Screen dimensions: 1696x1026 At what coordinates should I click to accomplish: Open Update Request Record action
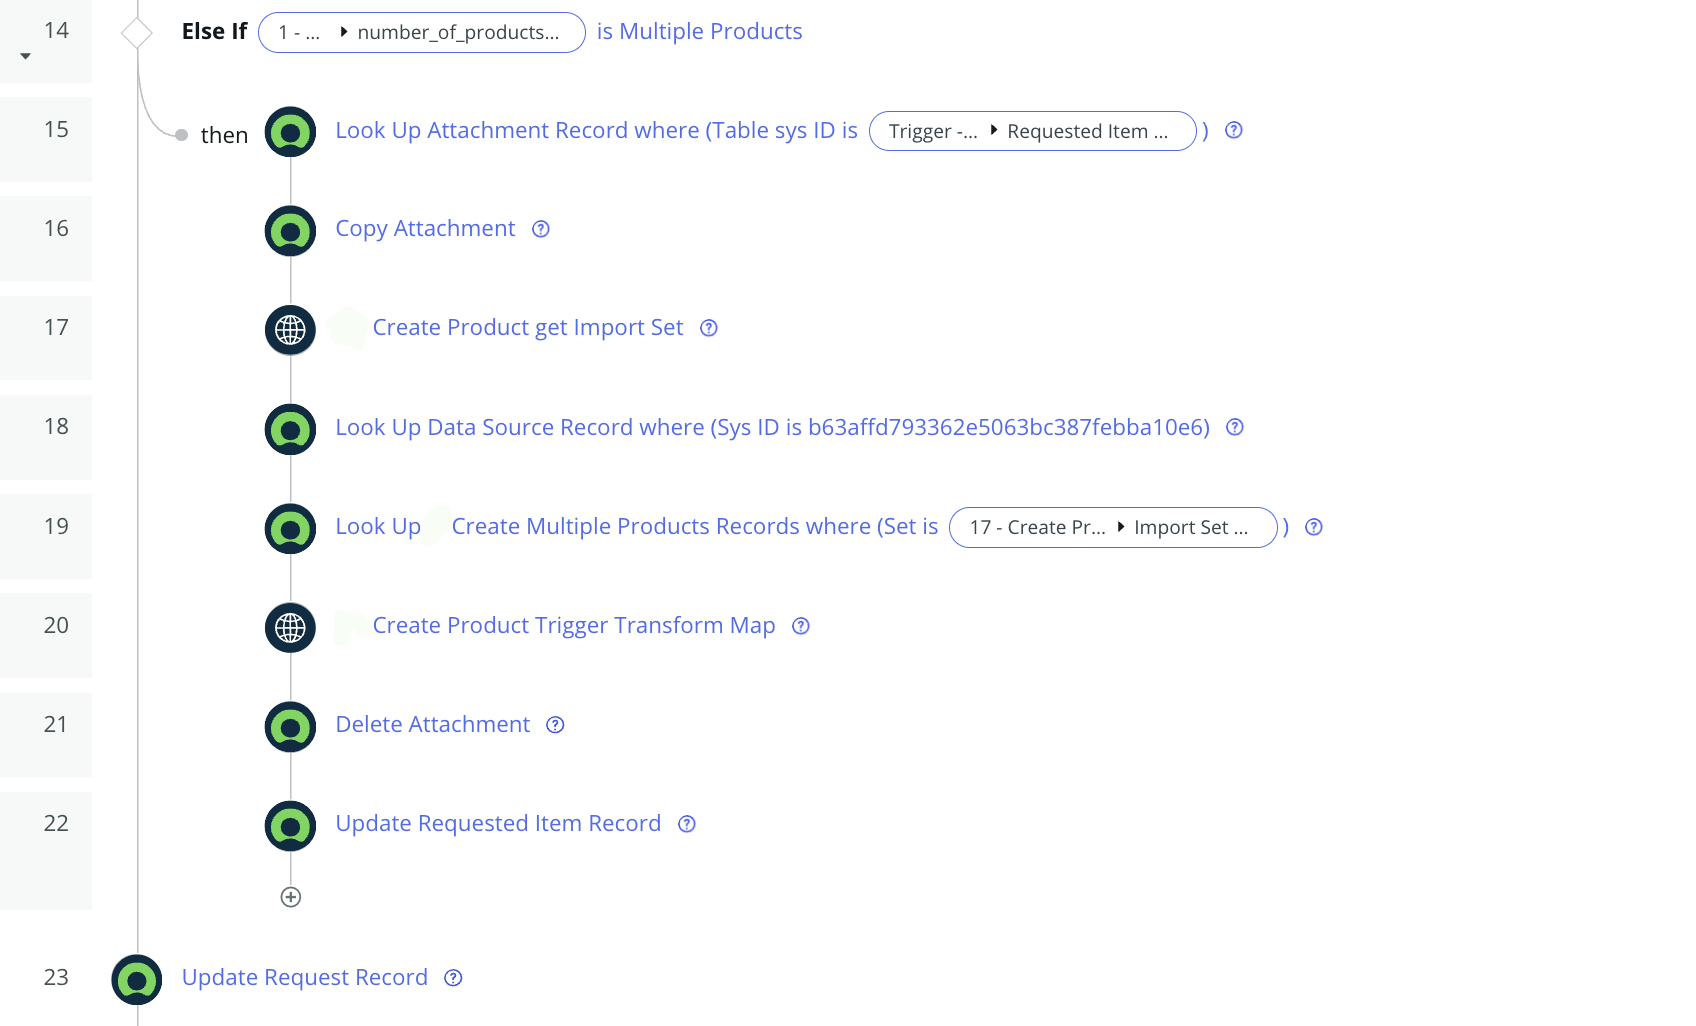(x=305, y=977)
